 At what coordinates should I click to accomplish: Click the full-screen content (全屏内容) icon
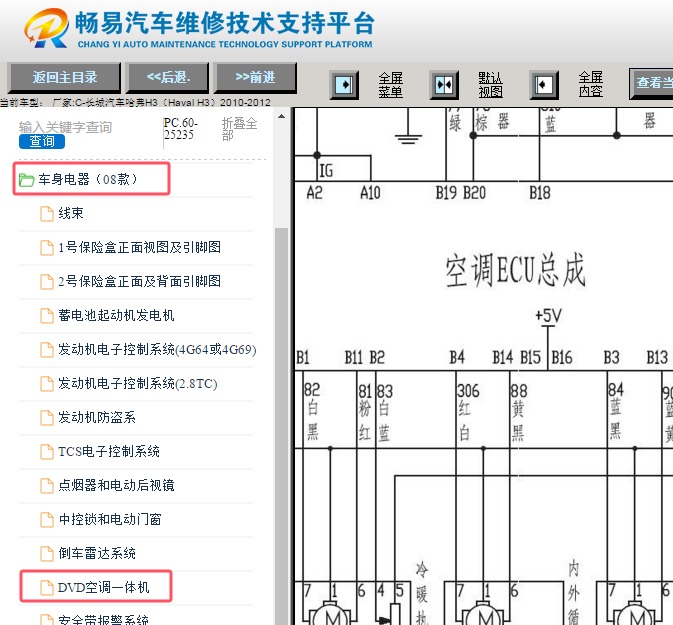tap(544, 85)
